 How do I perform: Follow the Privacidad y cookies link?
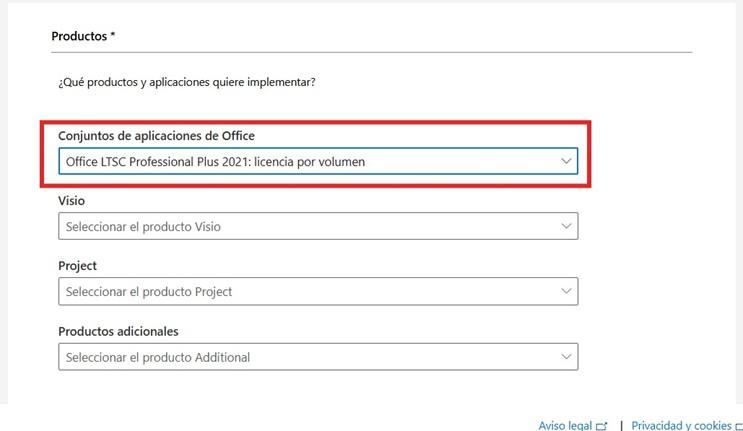tap(680, 425)
